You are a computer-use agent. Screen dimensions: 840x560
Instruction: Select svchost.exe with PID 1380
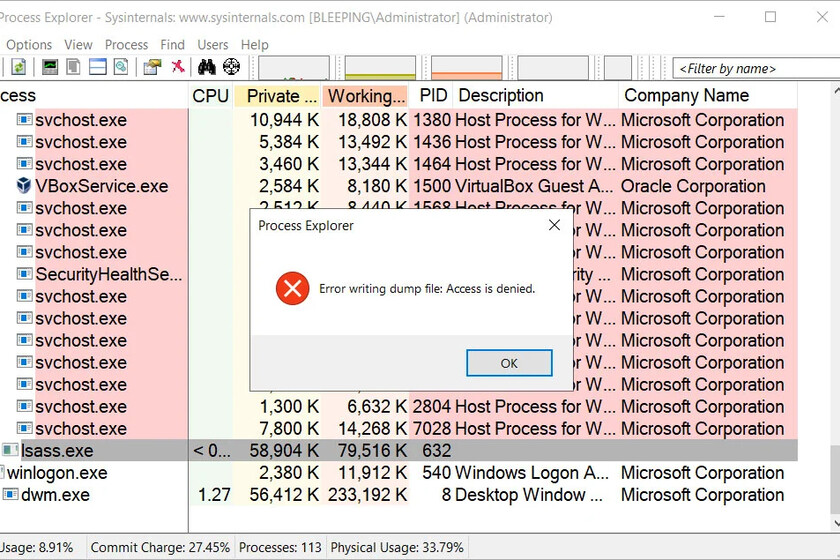[399, 120]
